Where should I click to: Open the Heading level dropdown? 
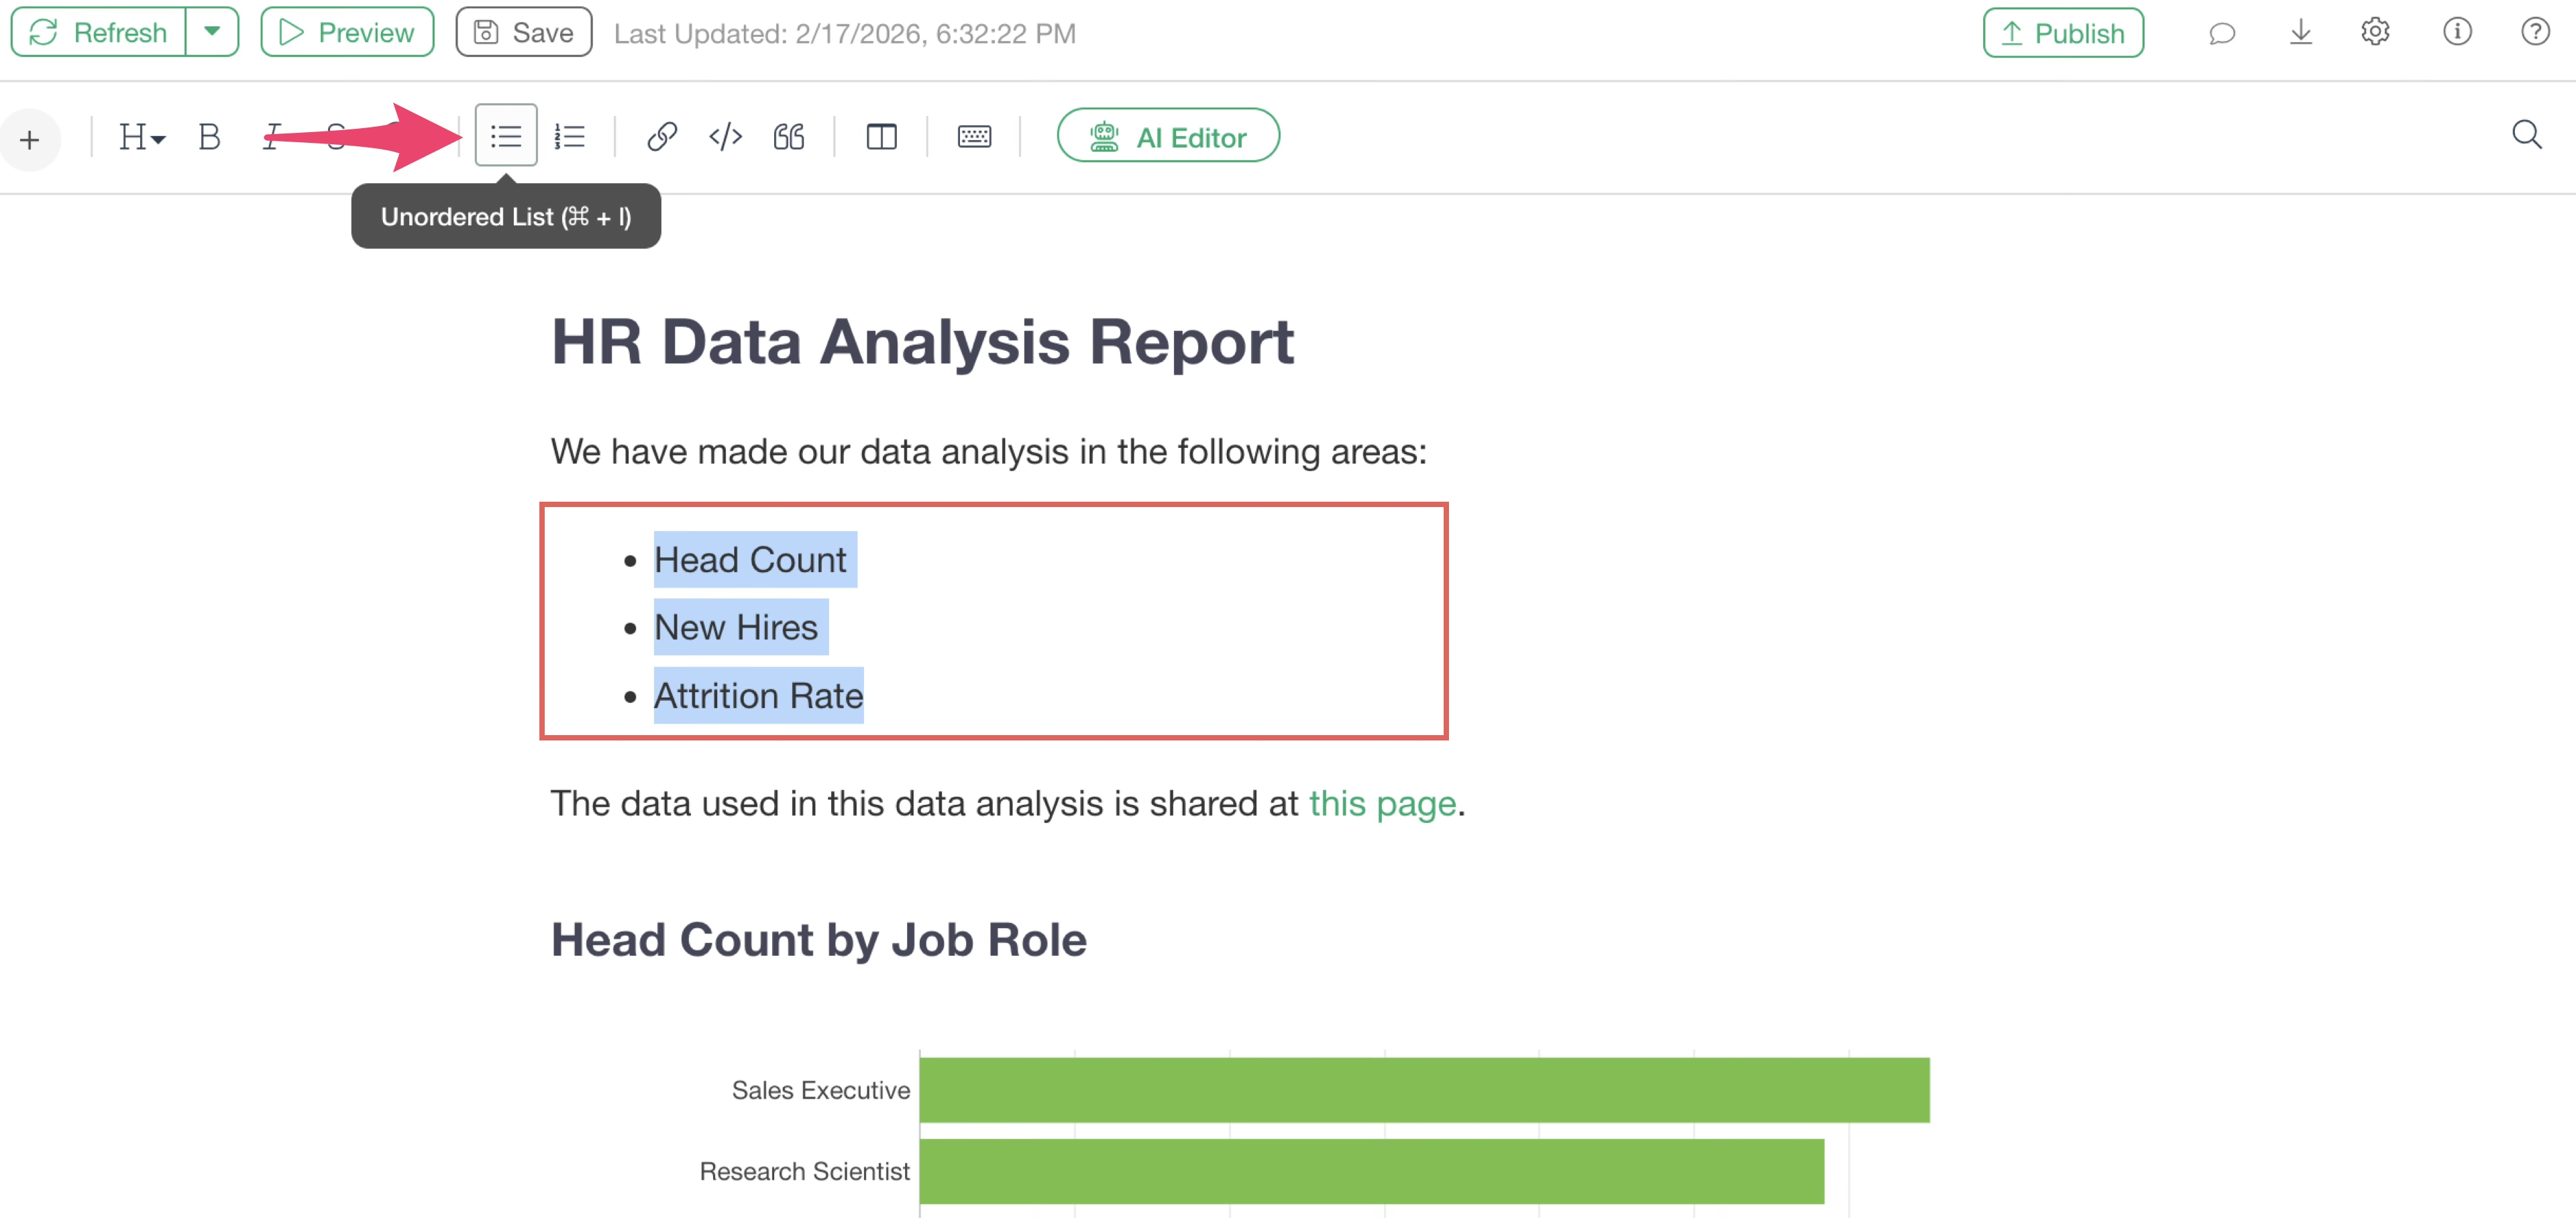[141, 136]
